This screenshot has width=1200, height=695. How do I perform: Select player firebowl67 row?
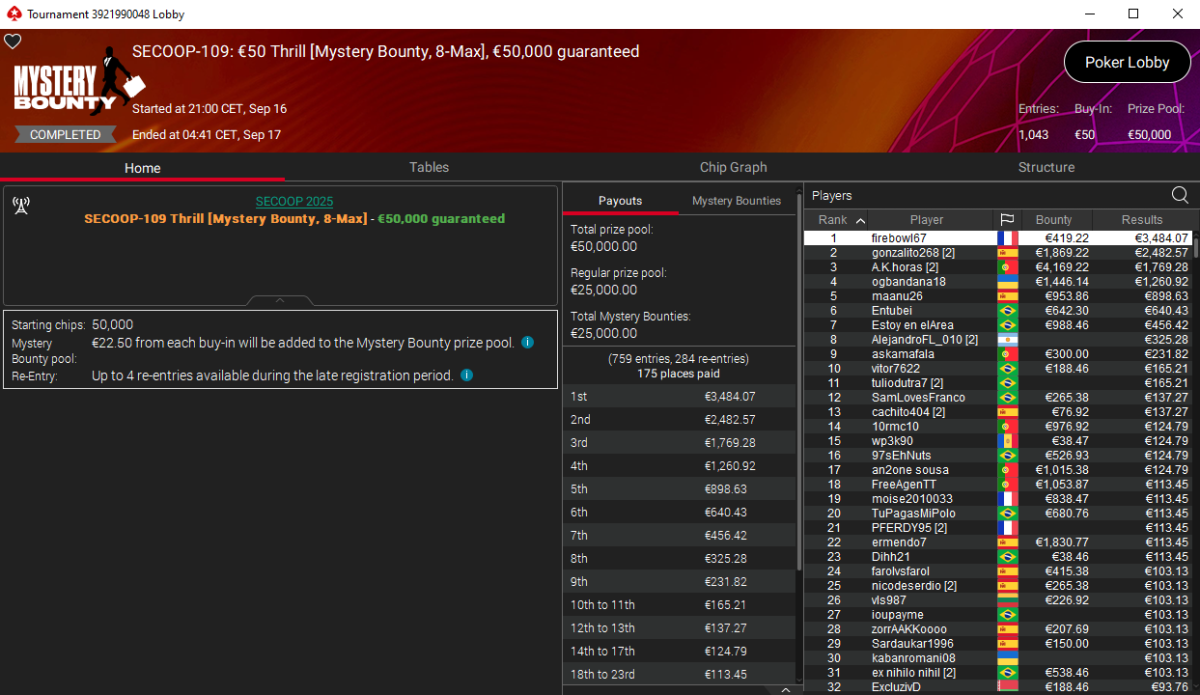[x=998, y=238]
